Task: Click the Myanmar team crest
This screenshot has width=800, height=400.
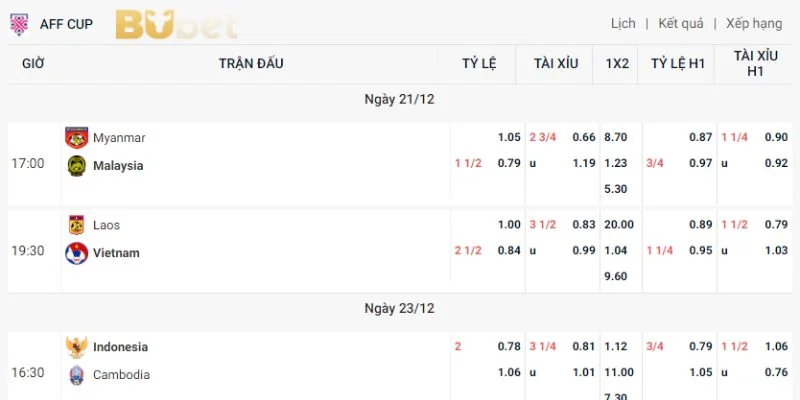Action: pyautogui.click(x=76, y=137)
